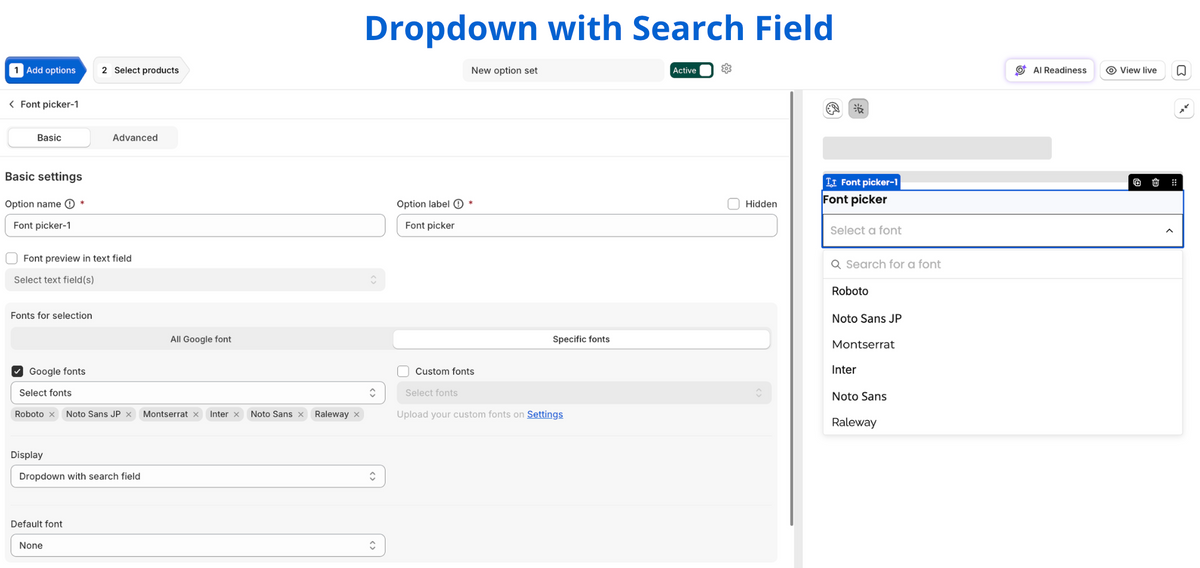Remove the Inter font tag
Image resolution: width=1200 pixels, height=568 pixels.
click(x=237, y=414)
